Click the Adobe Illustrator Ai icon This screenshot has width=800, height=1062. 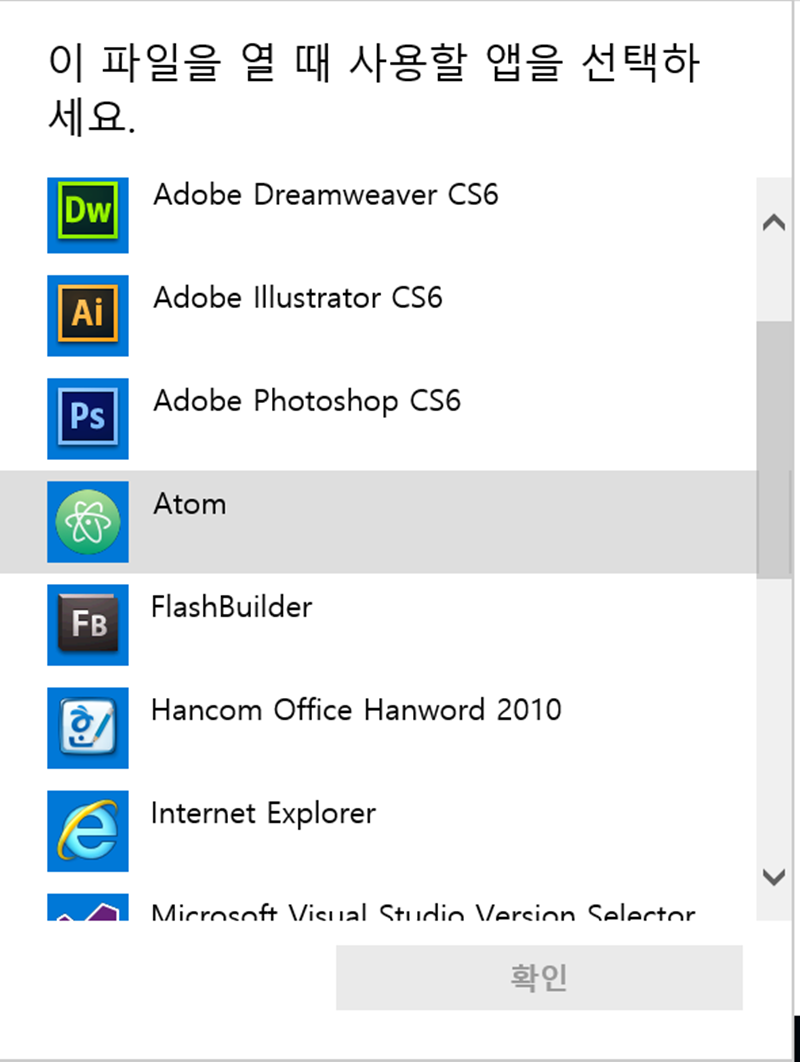(88, 315)
